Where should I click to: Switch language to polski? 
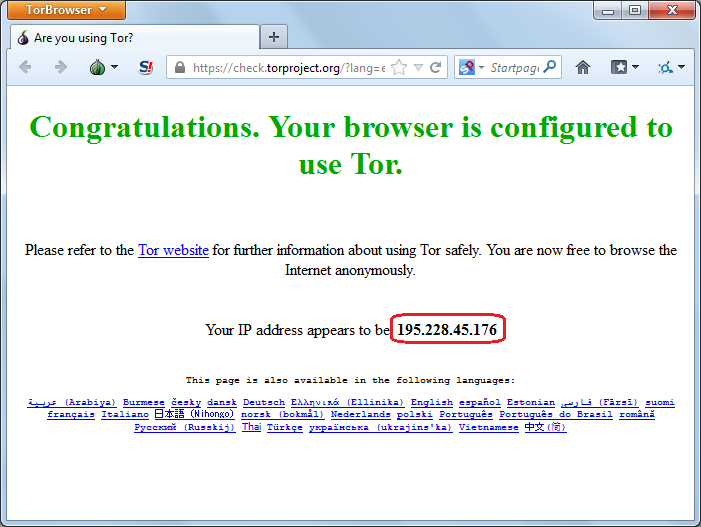(414, 414)
